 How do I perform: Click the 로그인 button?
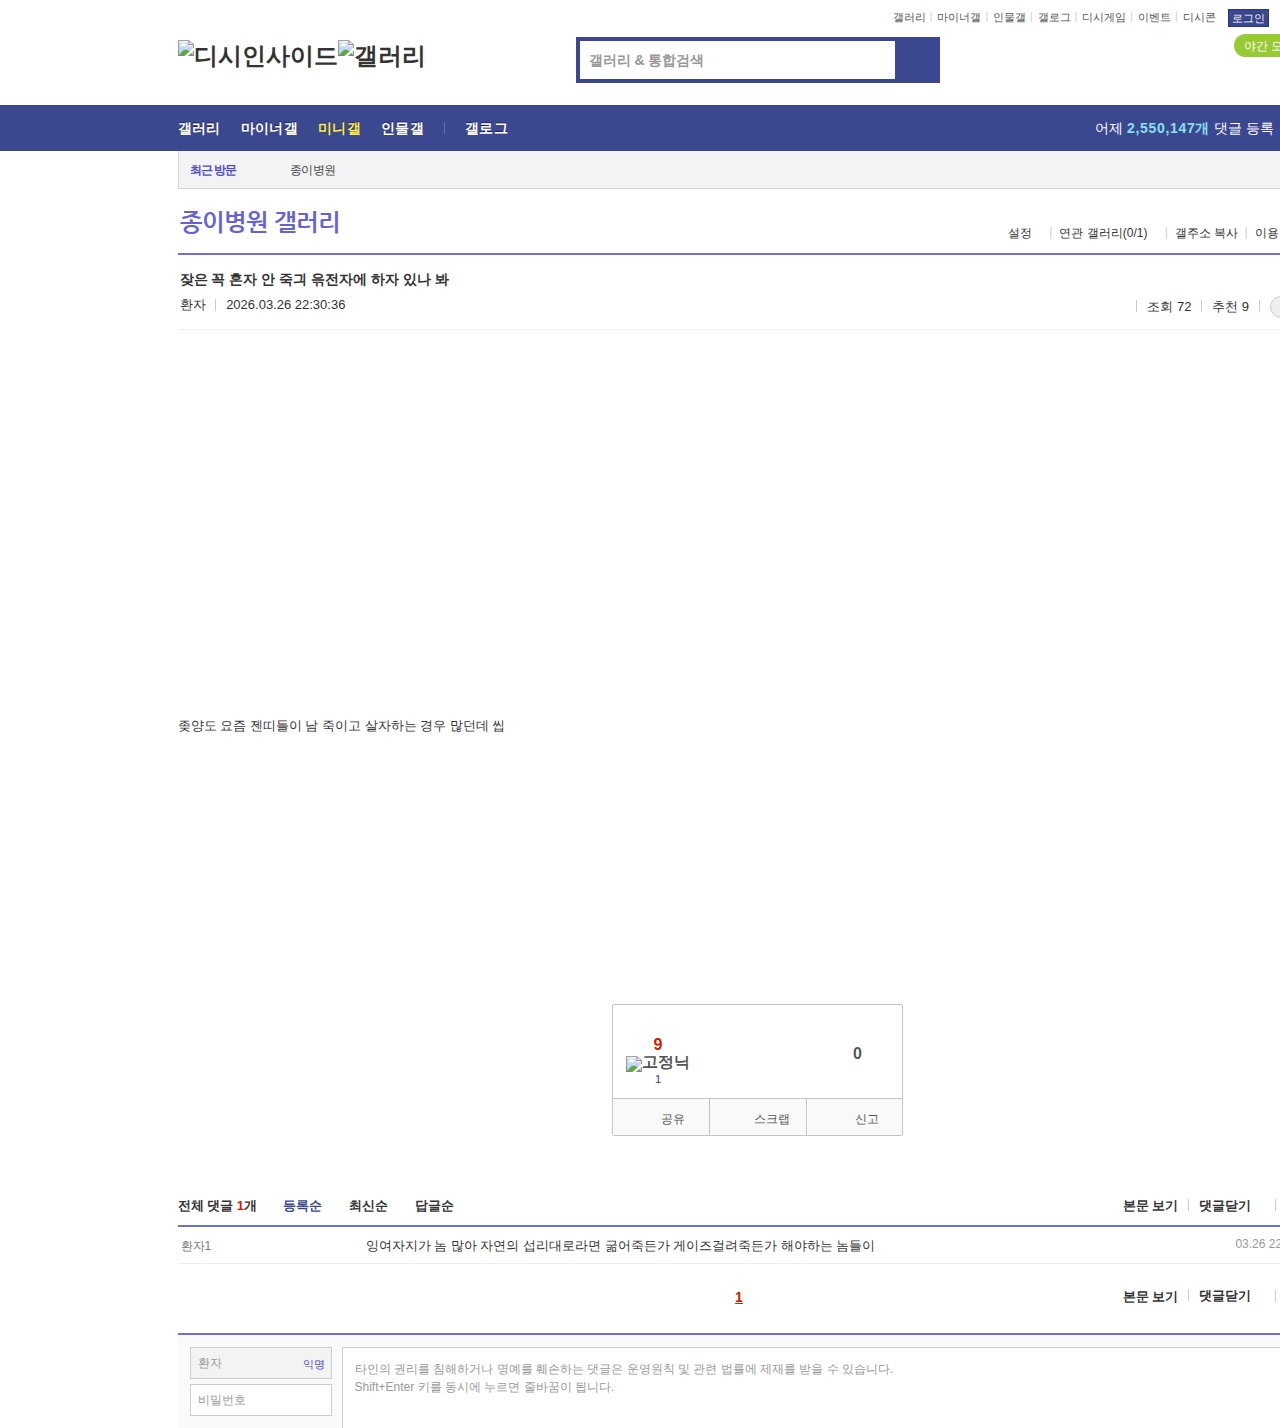pos(1248,18)
